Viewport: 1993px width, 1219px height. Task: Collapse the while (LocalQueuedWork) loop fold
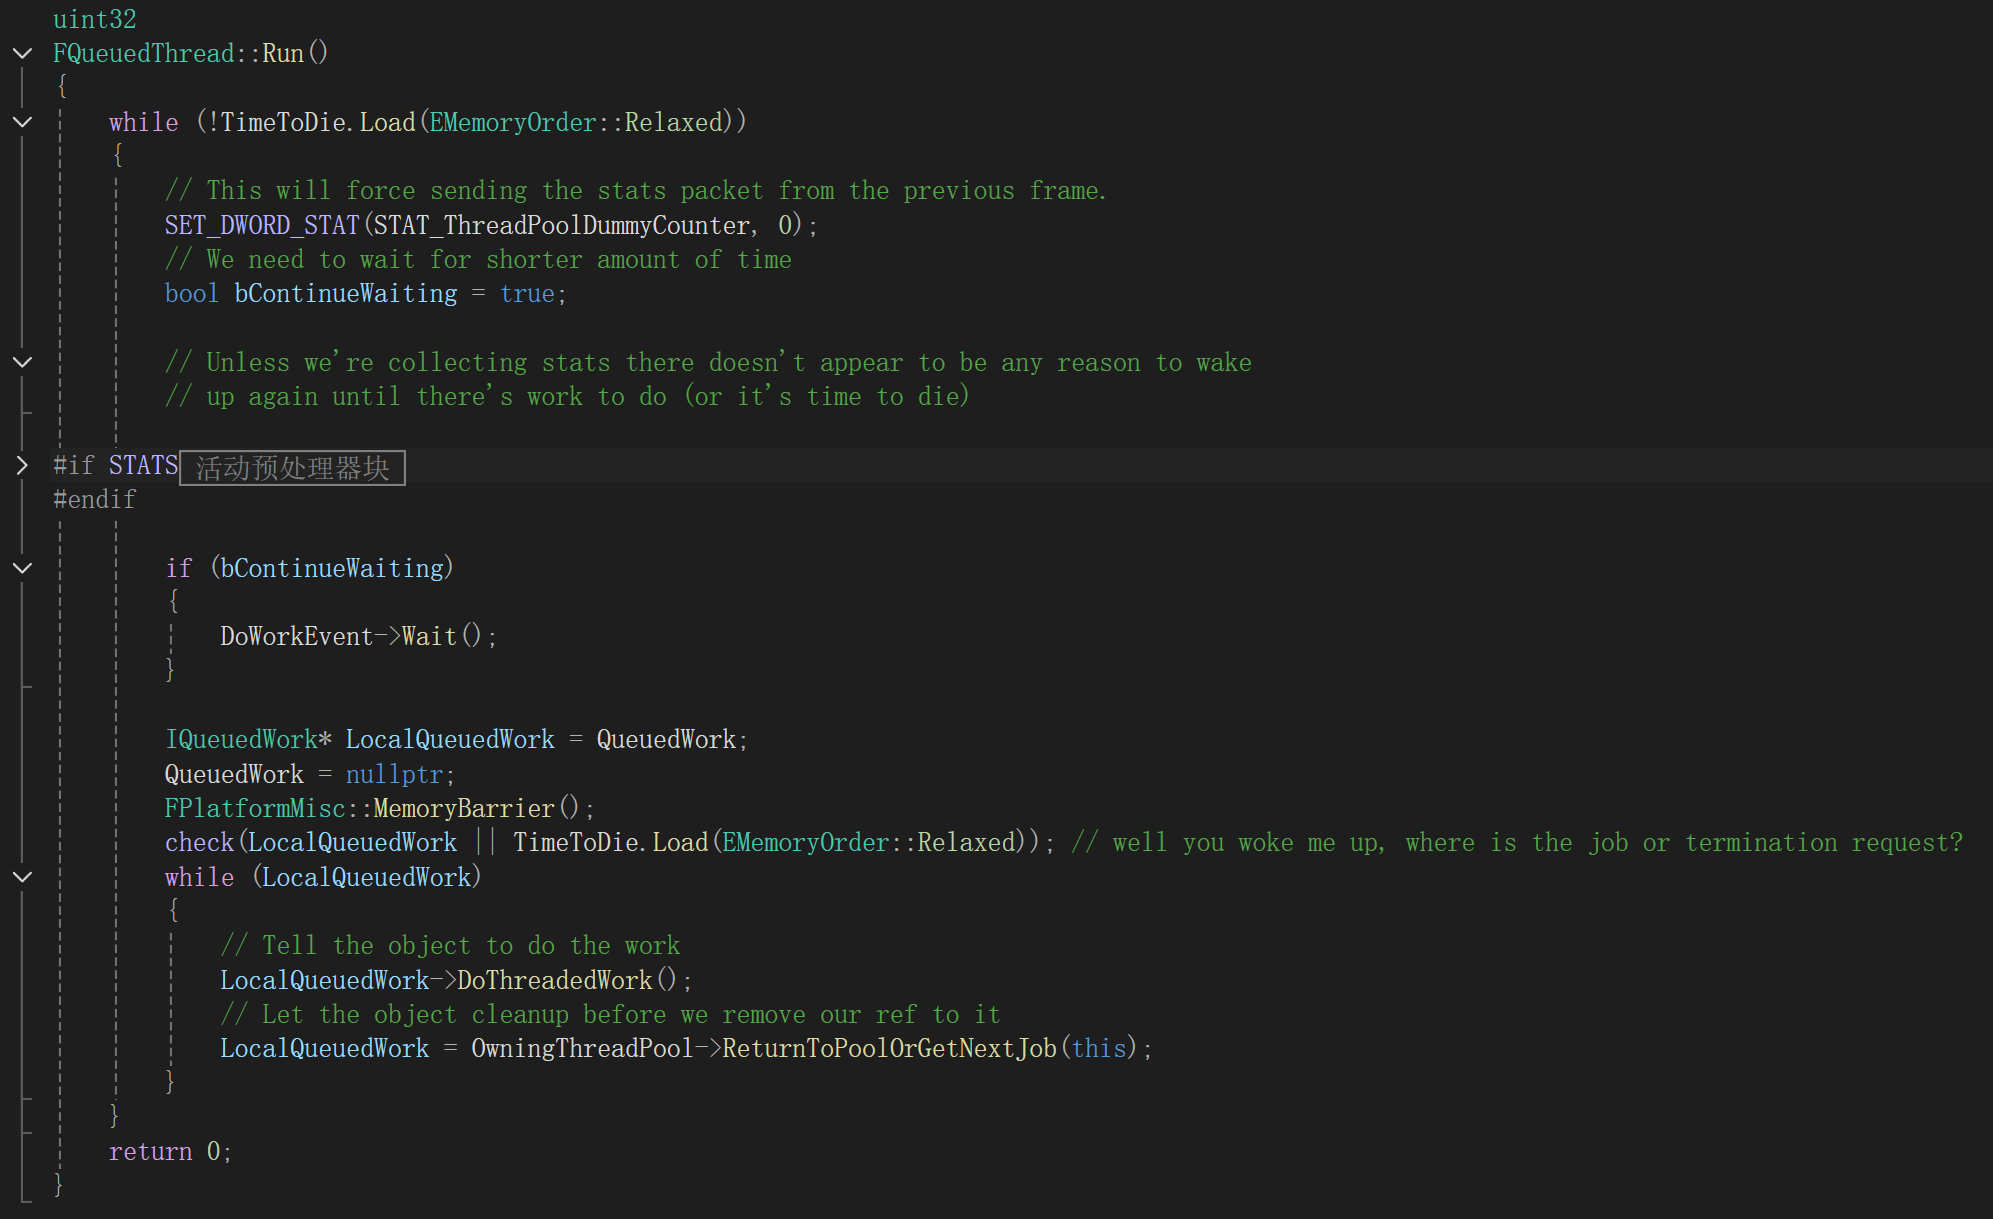coord(22,877)
